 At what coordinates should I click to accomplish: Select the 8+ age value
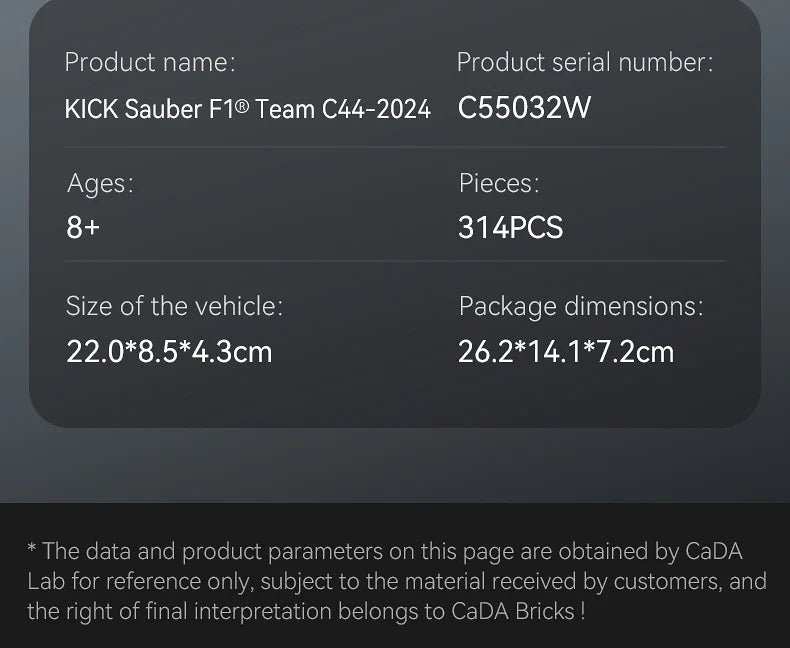(x=83, y=228)
